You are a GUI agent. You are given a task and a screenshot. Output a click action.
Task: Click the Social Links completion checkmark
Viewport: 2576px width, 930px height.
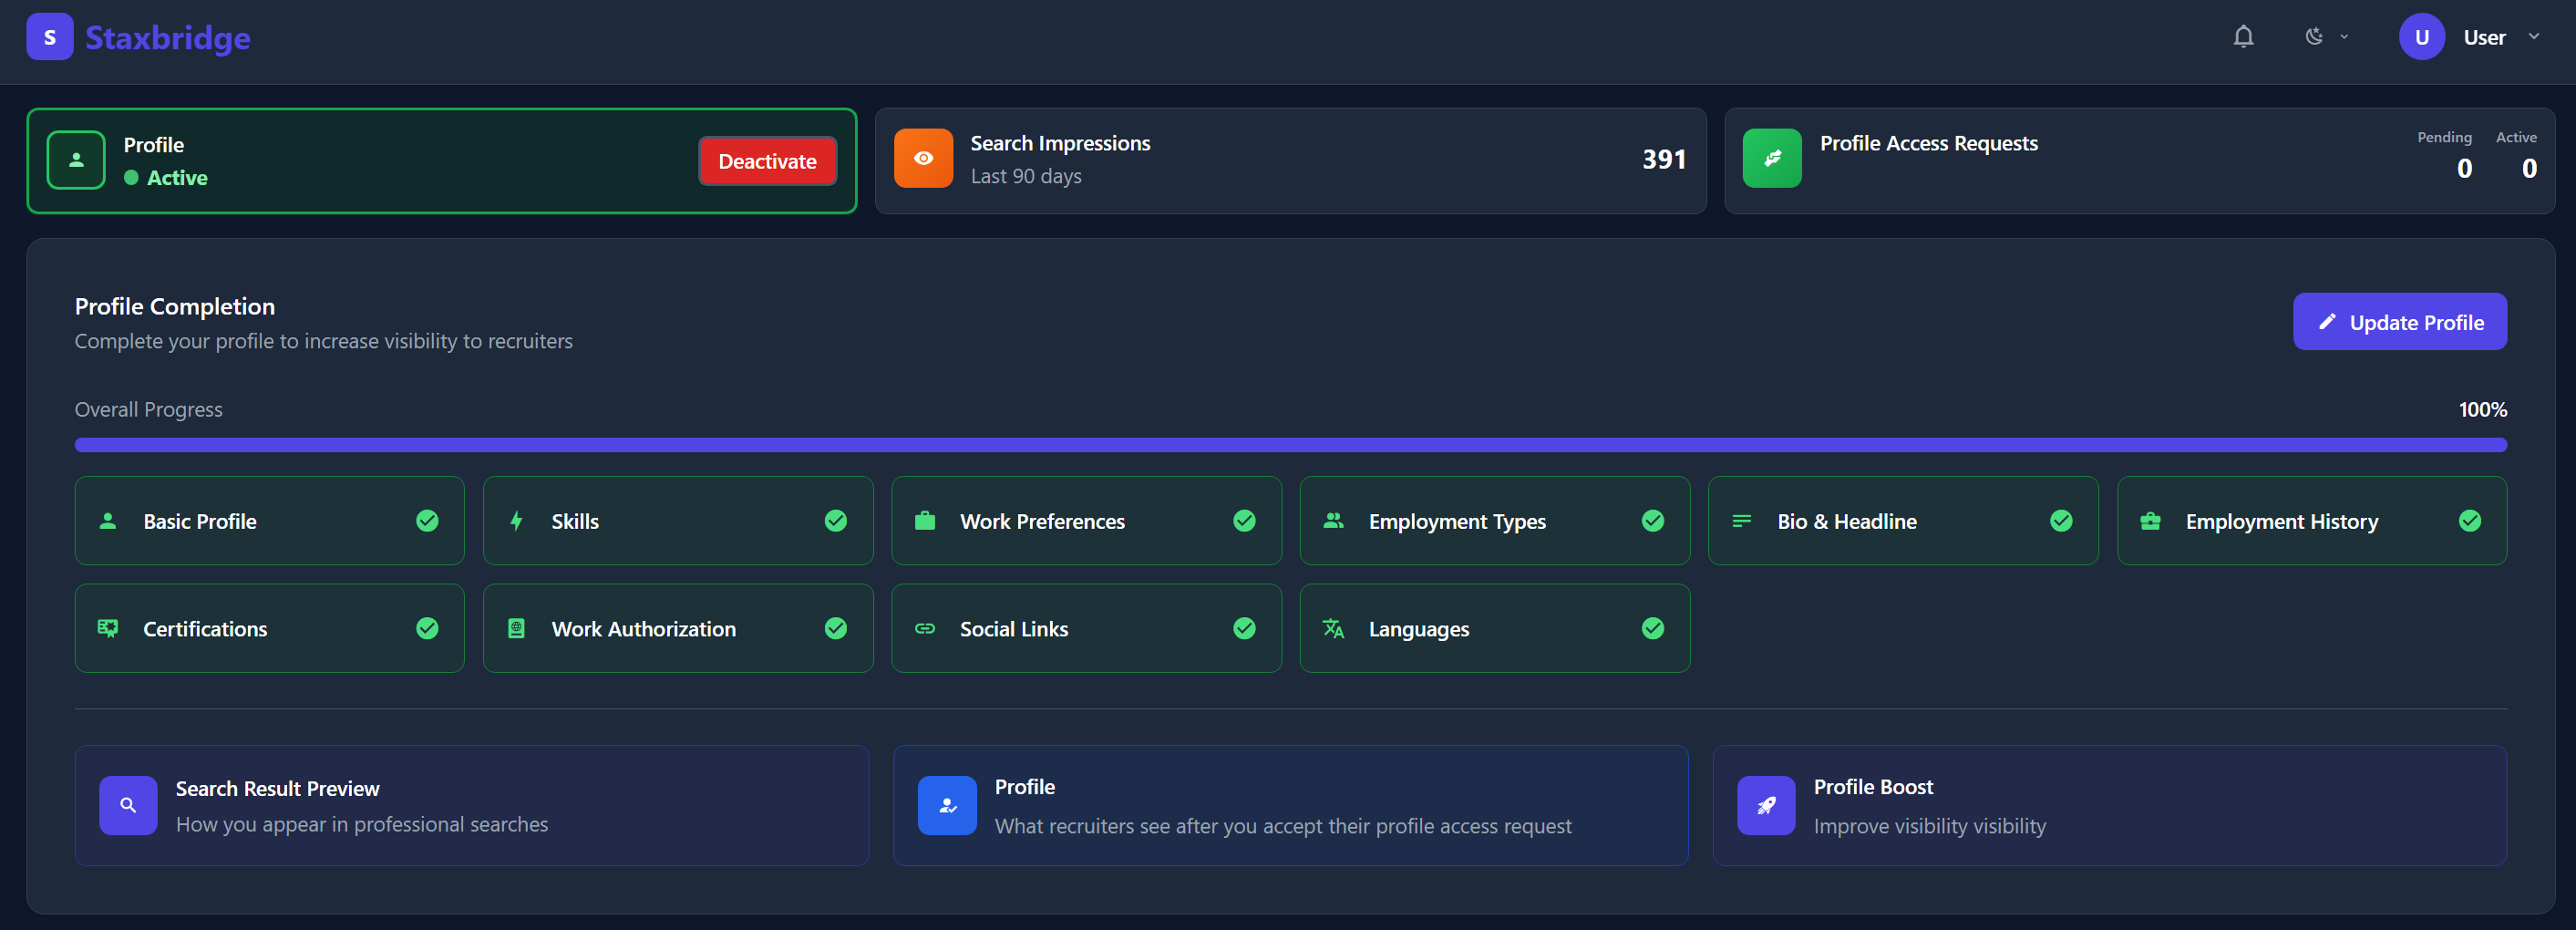tap(1244, 628)
